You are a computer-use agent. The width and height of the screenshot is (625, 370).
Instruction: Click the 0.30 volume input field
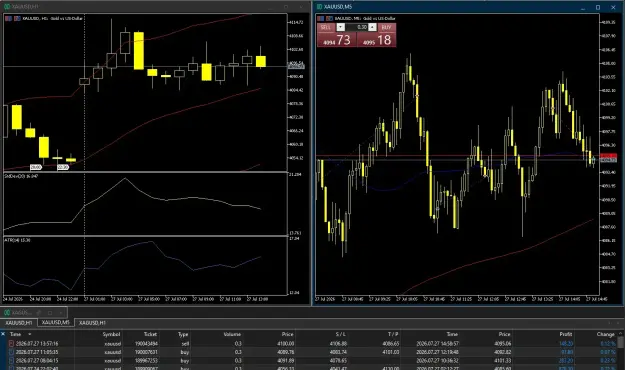click(x=356, y=27)
